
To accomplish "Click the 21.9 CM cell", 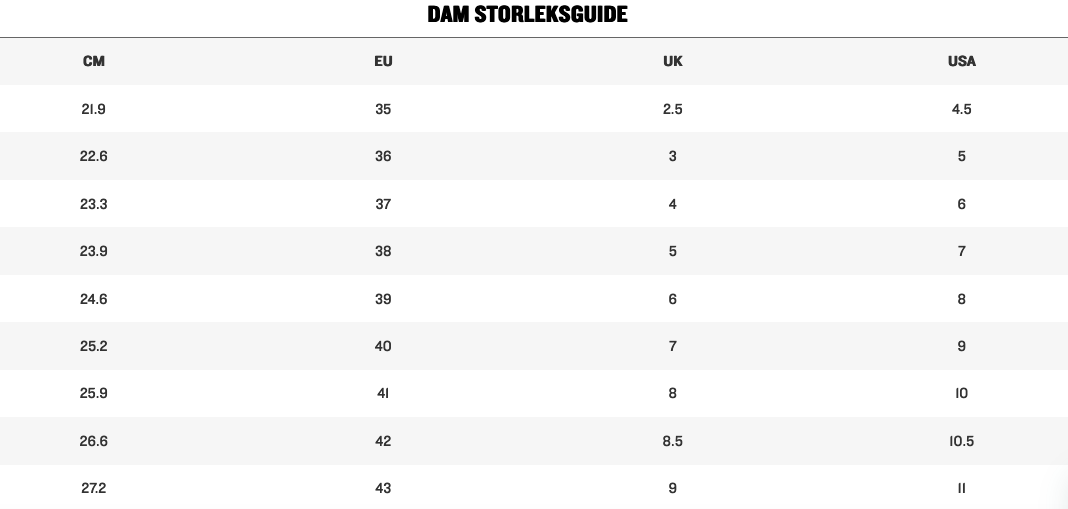I will (93, 109).
